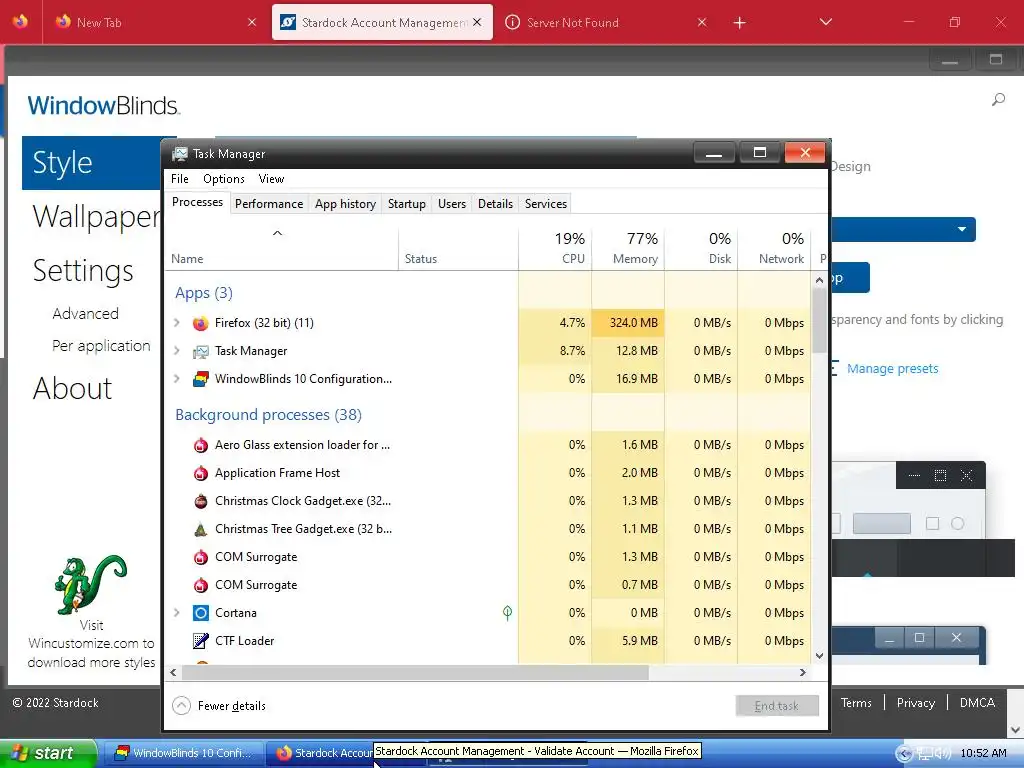Collapse view with Fewer details
1024x768 pixels.
(219, 706)
